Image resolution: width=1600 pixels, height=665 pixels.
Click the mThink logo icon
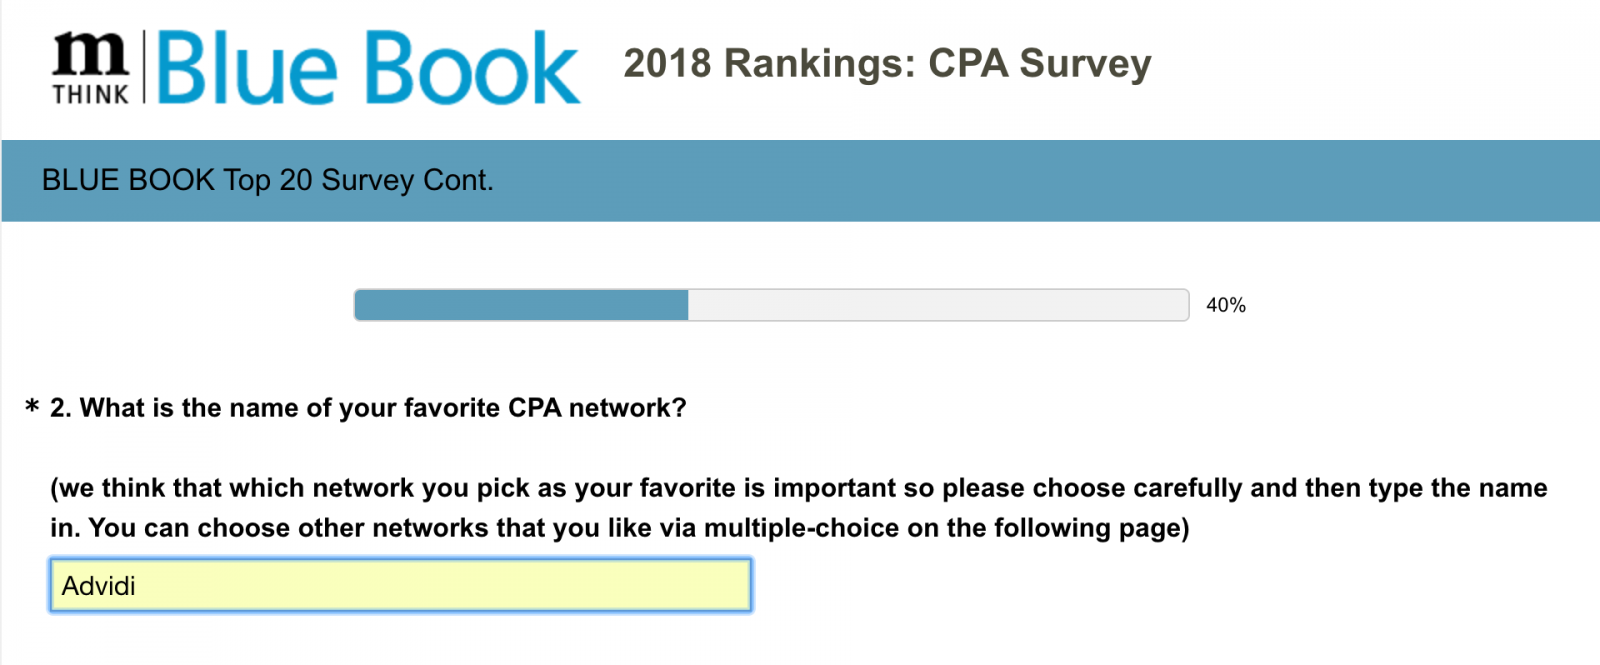[91, 67]
